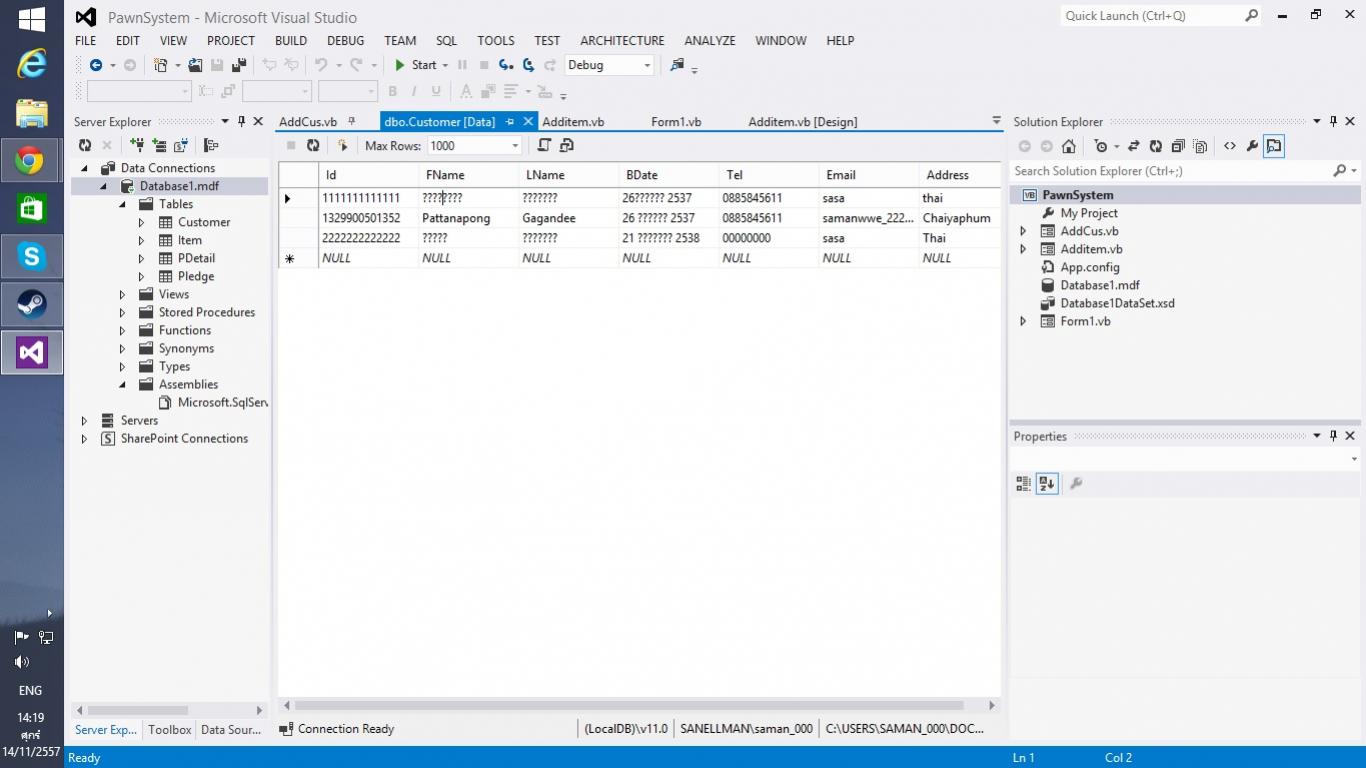Switch to the Form1.vb tab
Screen dimensions: 1366x768
click(x=676, y=122)
